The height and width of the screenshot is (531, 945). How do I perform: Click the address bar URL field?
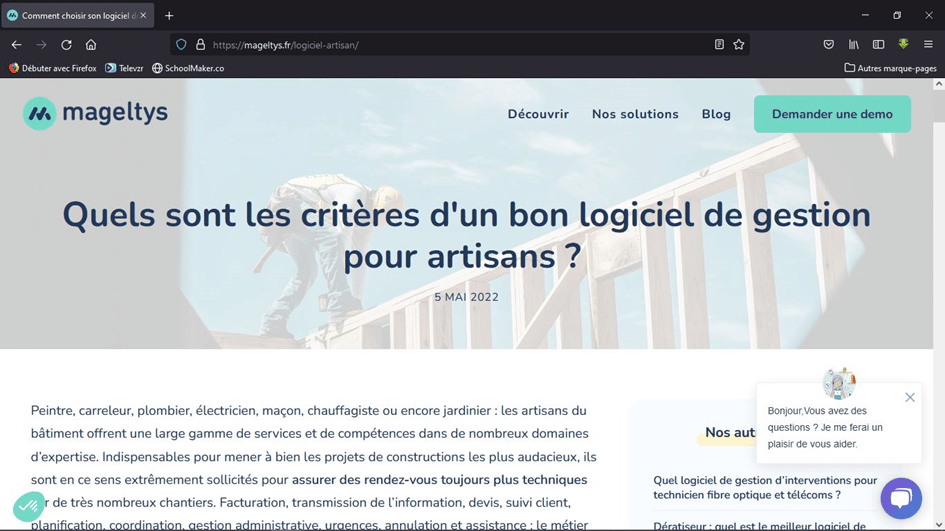[x=458, y=45]
